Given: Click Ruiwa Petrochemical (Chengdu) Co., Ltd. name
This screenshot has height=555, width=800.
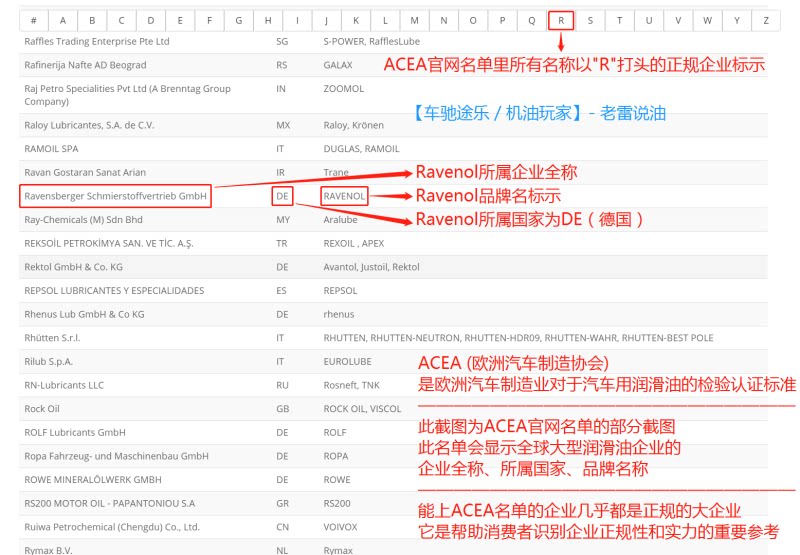Looking at the screenshot, I should coord(112,527).
